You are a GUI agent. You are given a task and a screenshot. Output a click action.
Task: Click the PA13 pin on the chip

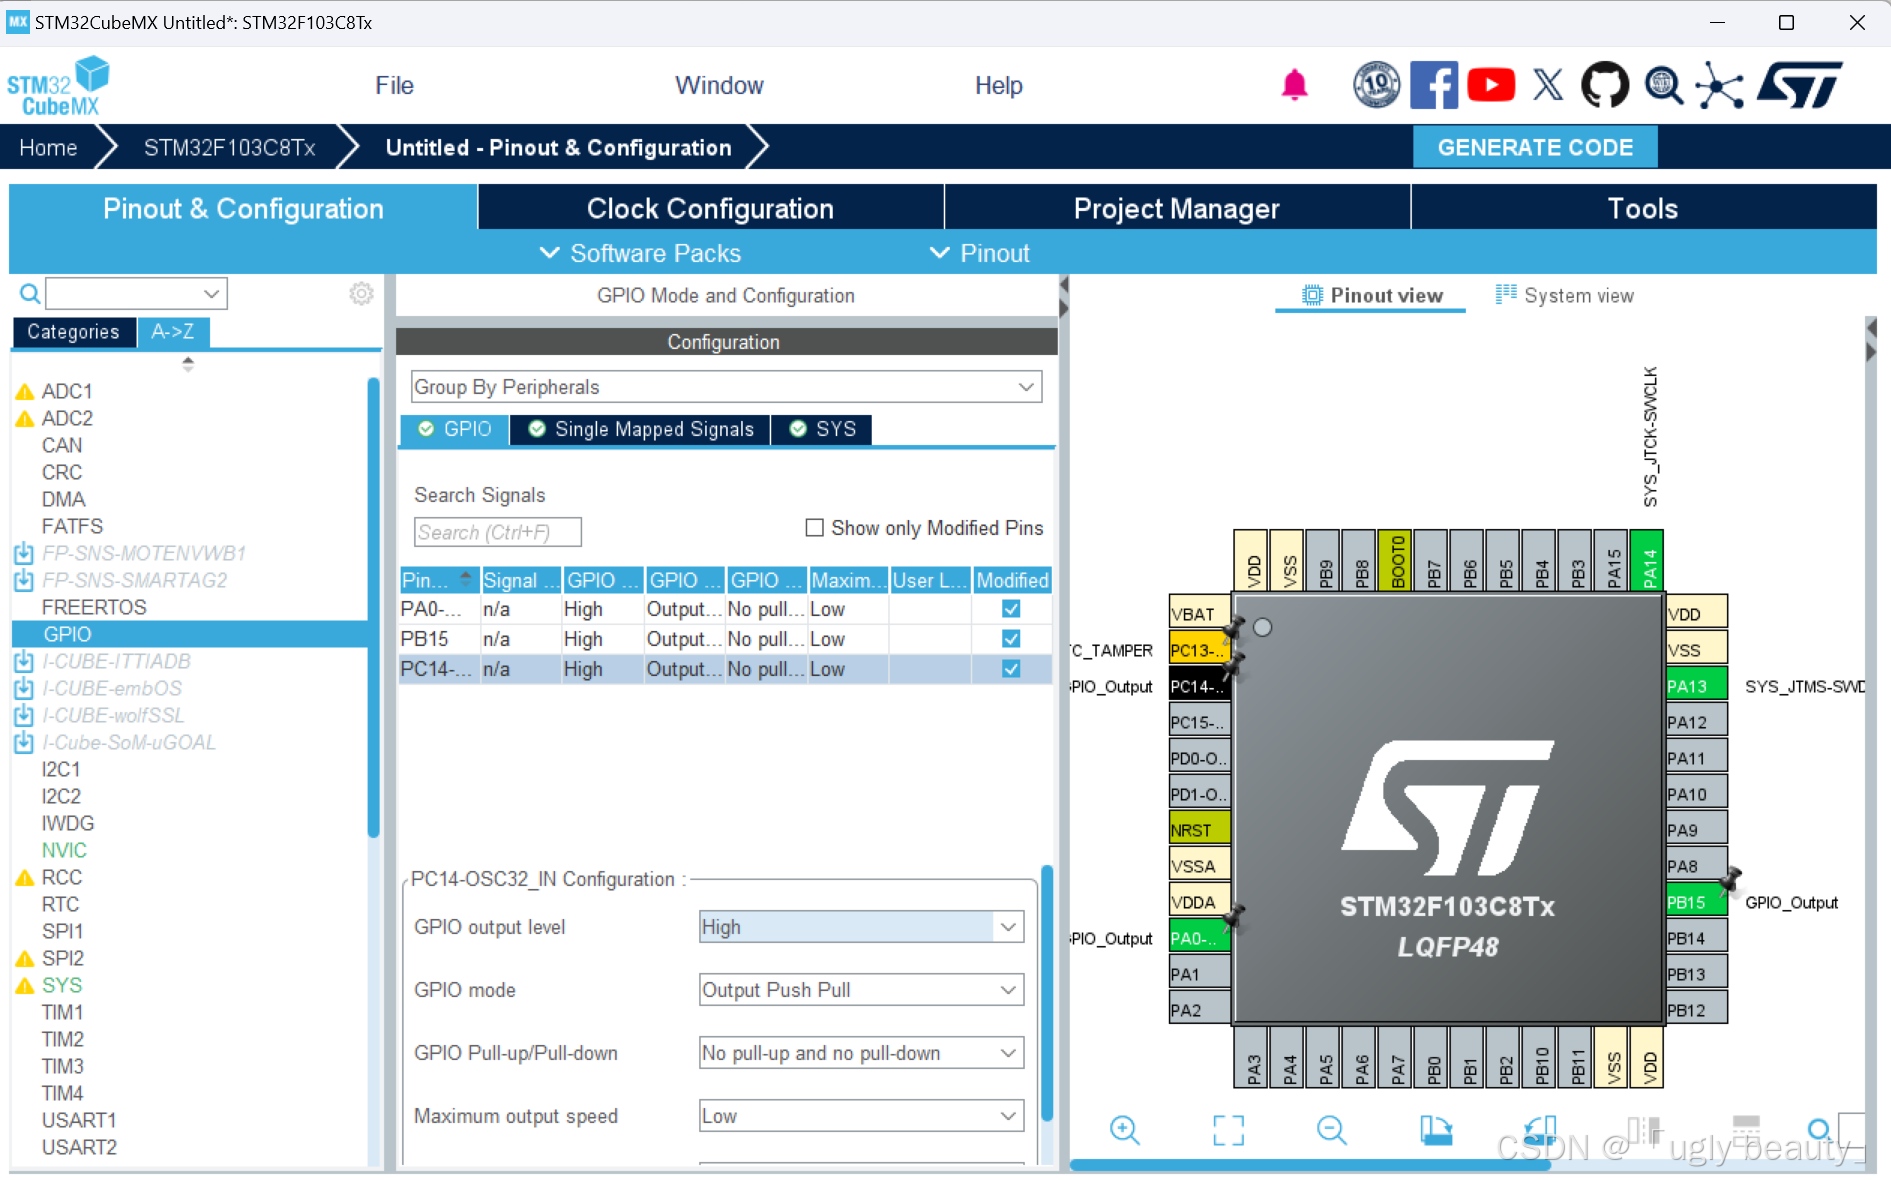pos(1696,686)
